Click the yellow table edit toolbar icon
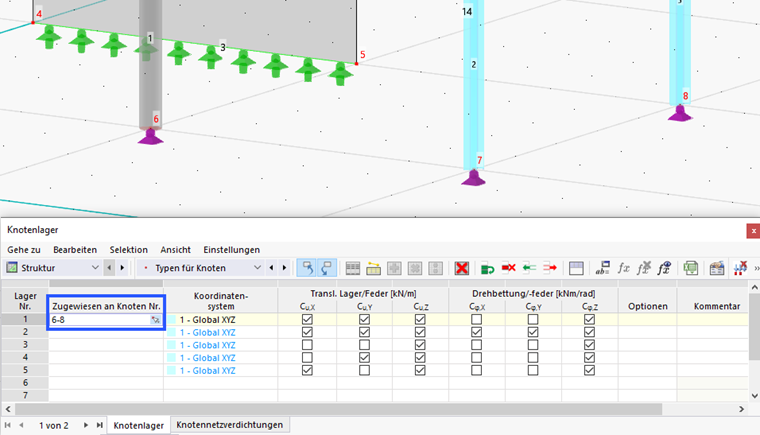The width and height of the screenshot is (760, 435). click(x=373, y=268)
